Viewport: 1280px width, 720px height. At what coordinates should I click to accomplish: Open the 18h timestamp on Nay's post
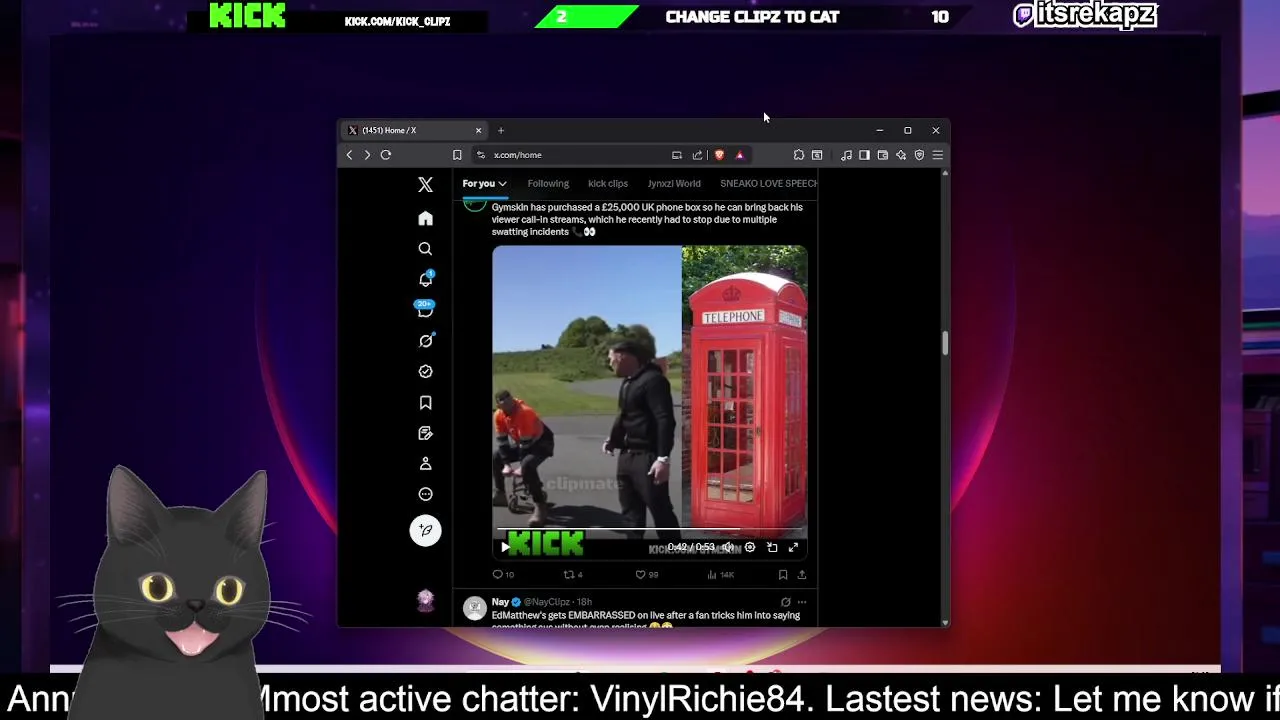tap(584, 602)
